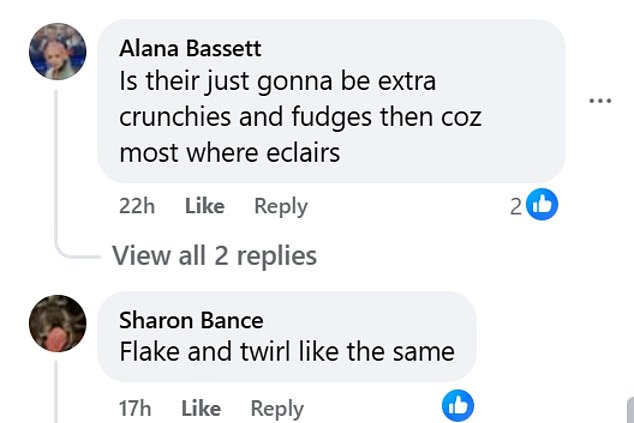Expand View all 2 replies
The width and height of the screenshot is (634, 423).
tap(214, 256)
